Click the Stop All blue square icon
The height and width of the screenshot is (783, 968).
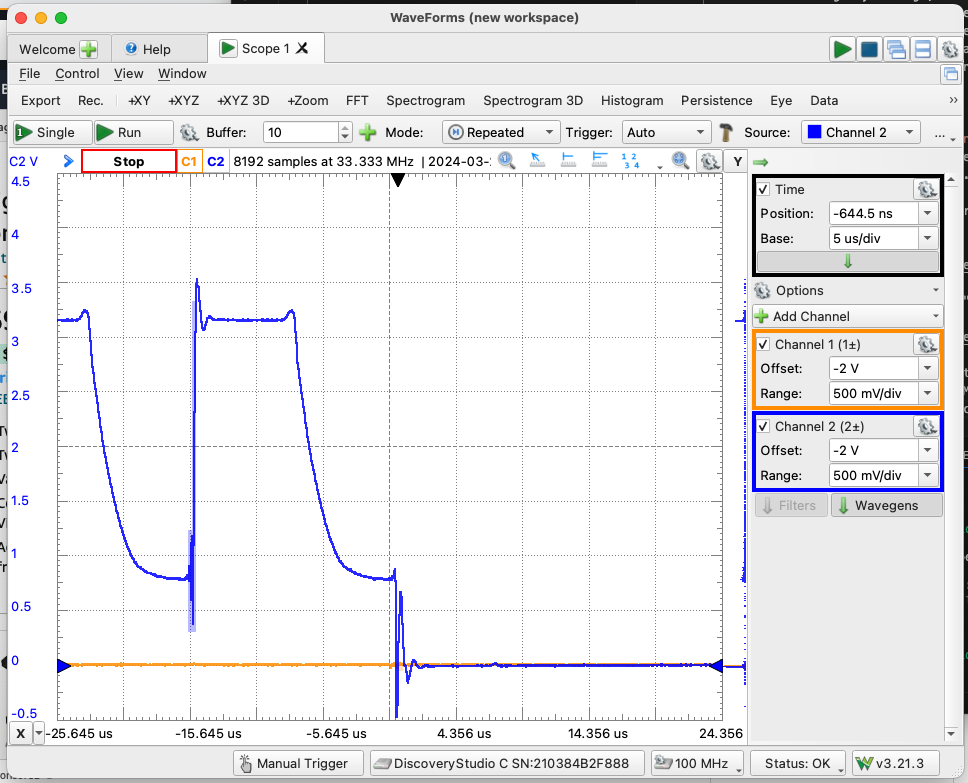[x=869, y=48]
